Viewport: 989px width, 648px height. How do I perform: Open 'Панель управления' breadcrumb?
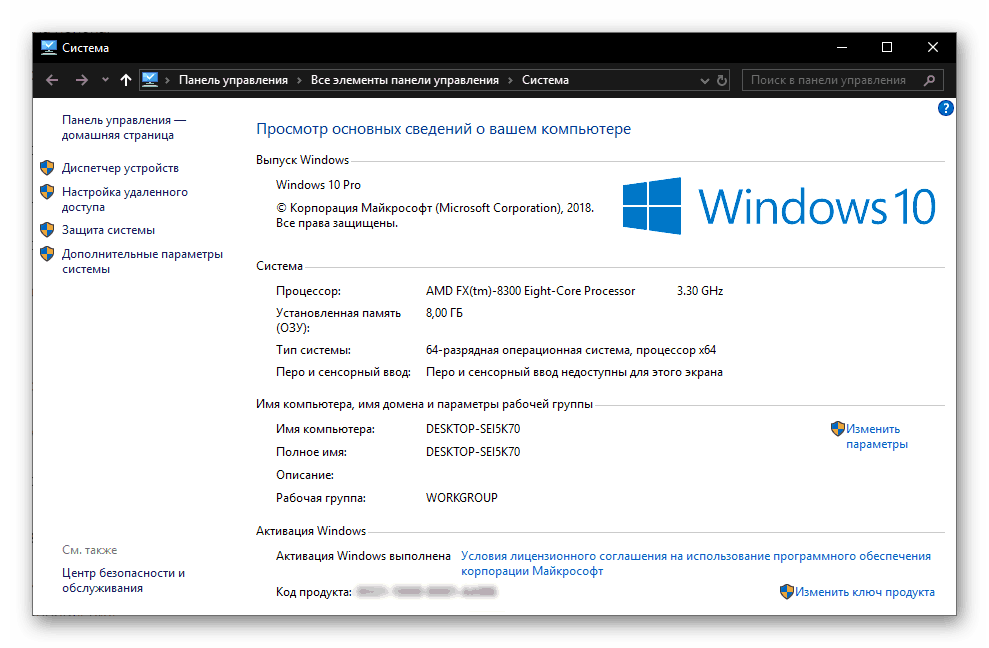click(233, 80)
